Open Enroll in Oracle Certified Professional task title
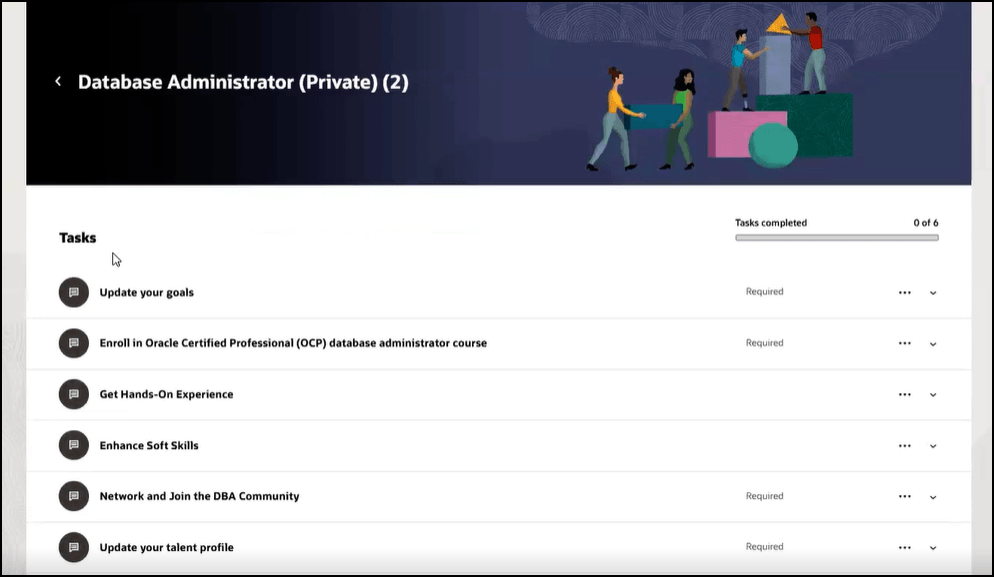The image size is (994, 577). point(293,343)
